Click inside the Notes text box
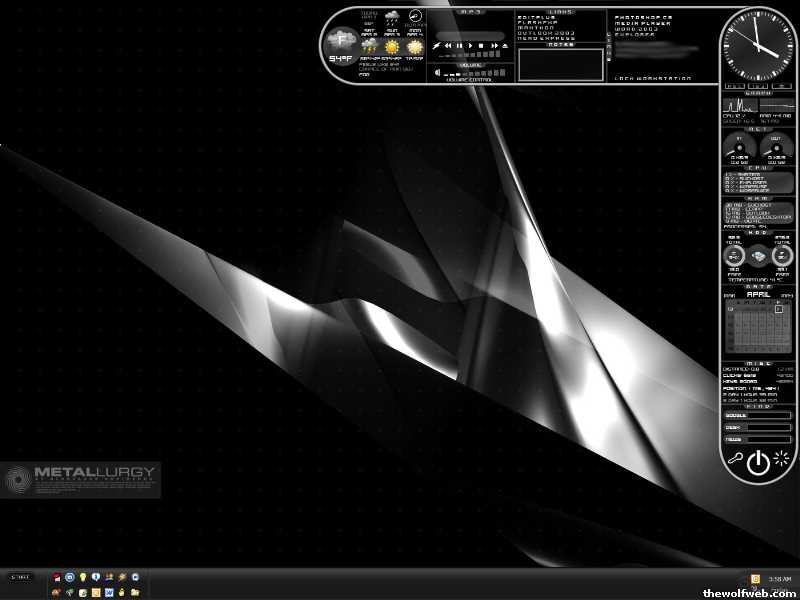 561,65
